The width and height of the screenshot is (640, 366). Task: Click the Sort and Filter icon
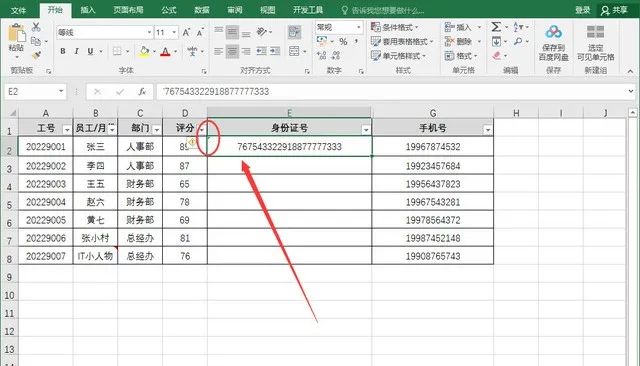point(518,27)
